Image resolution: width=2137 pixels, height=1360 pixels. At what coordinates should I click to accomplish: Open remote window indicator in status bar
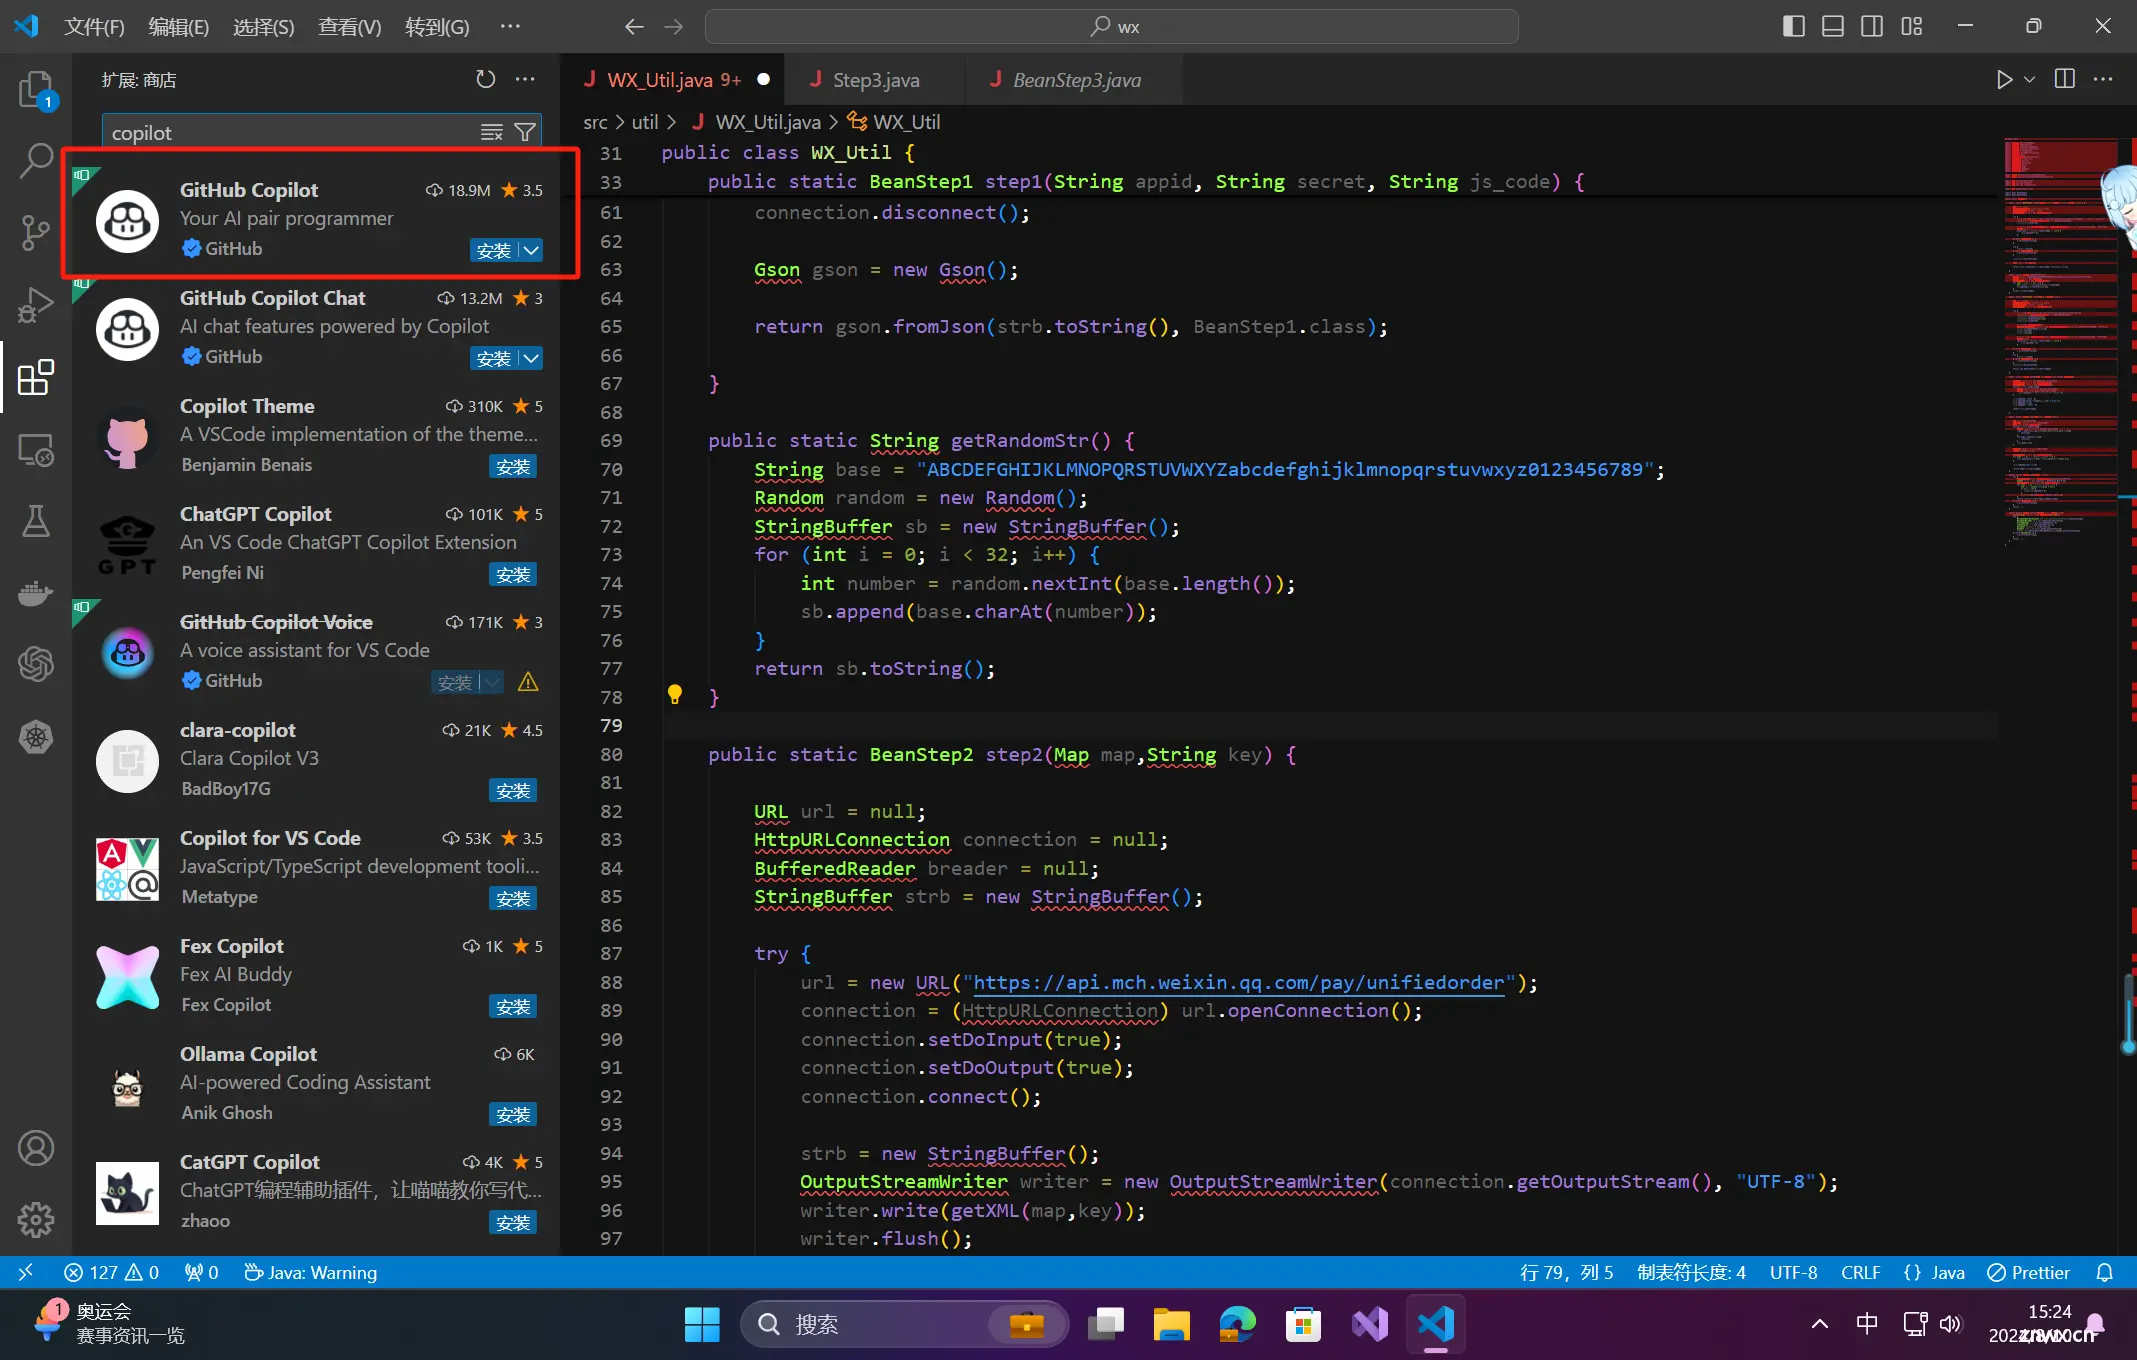(26, 1272)
